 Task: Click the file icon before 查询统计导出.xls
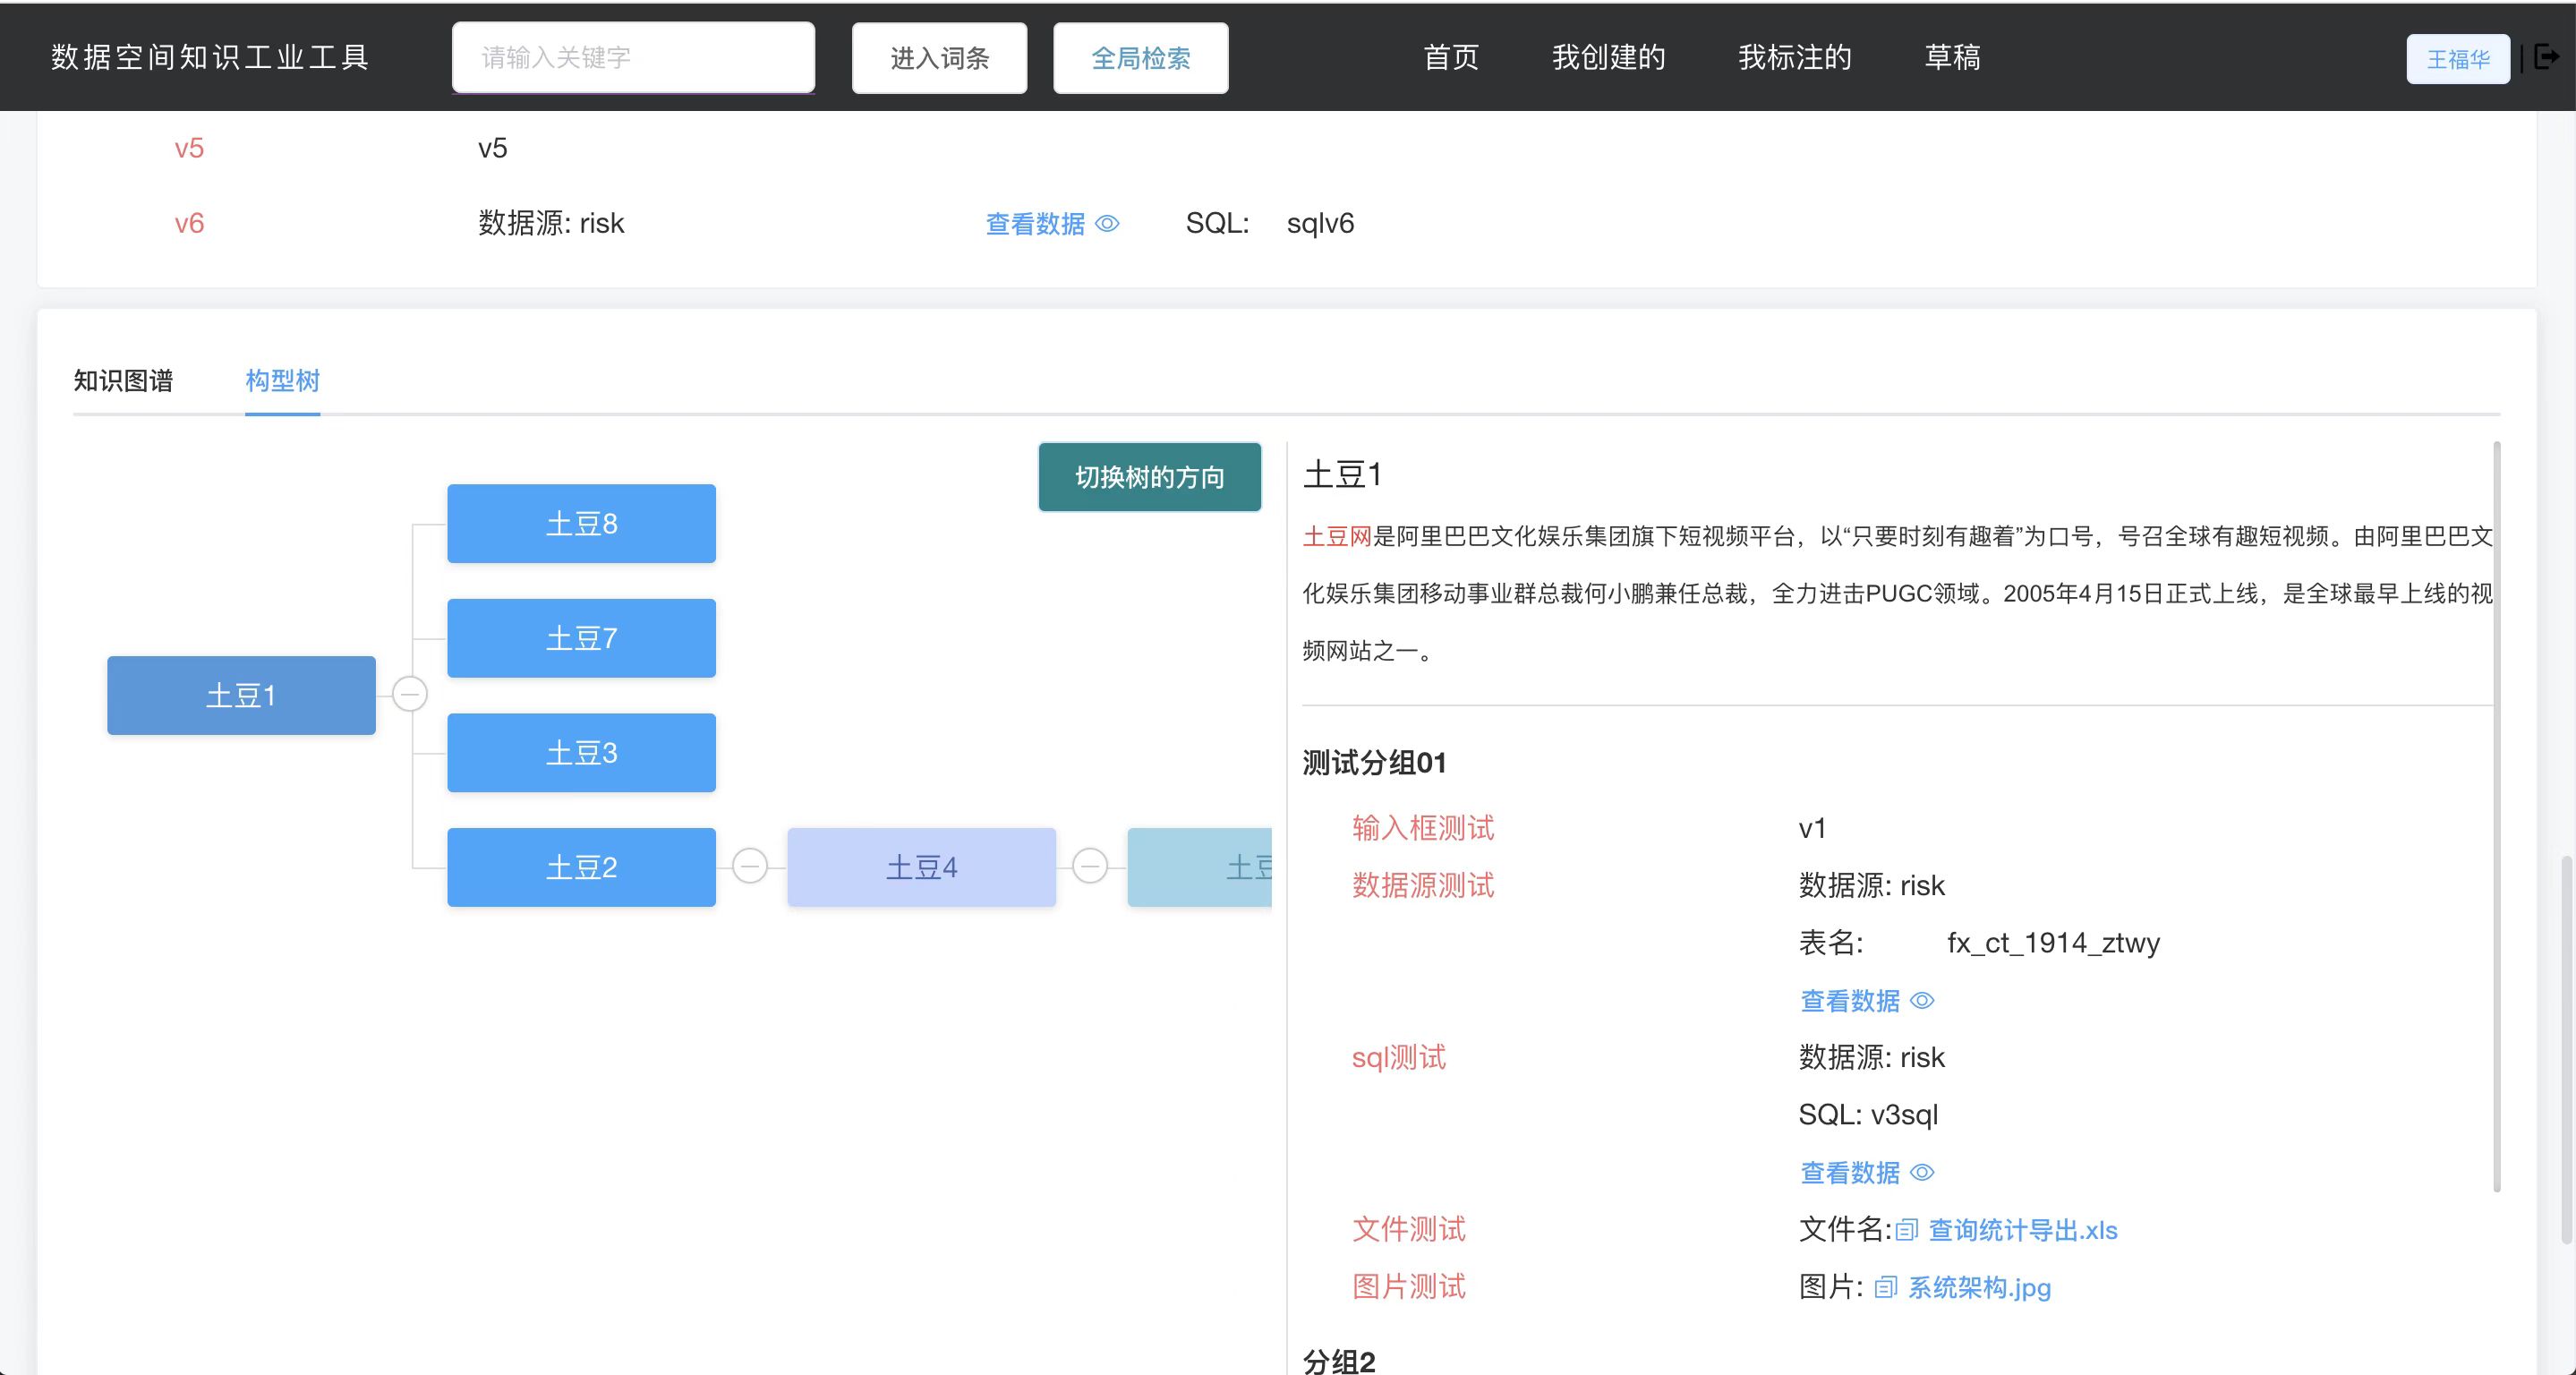pos(1906,1230)
